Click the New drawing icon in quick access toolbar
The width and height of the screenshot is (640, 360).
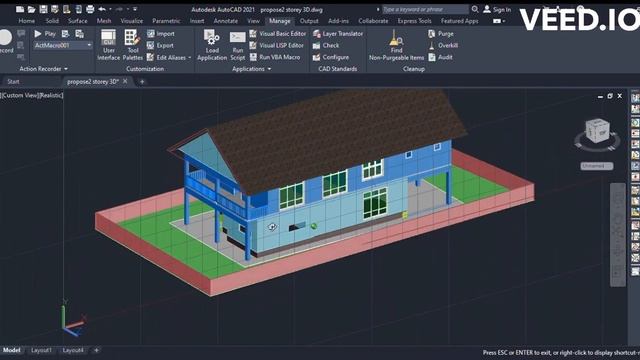(20, 9)
